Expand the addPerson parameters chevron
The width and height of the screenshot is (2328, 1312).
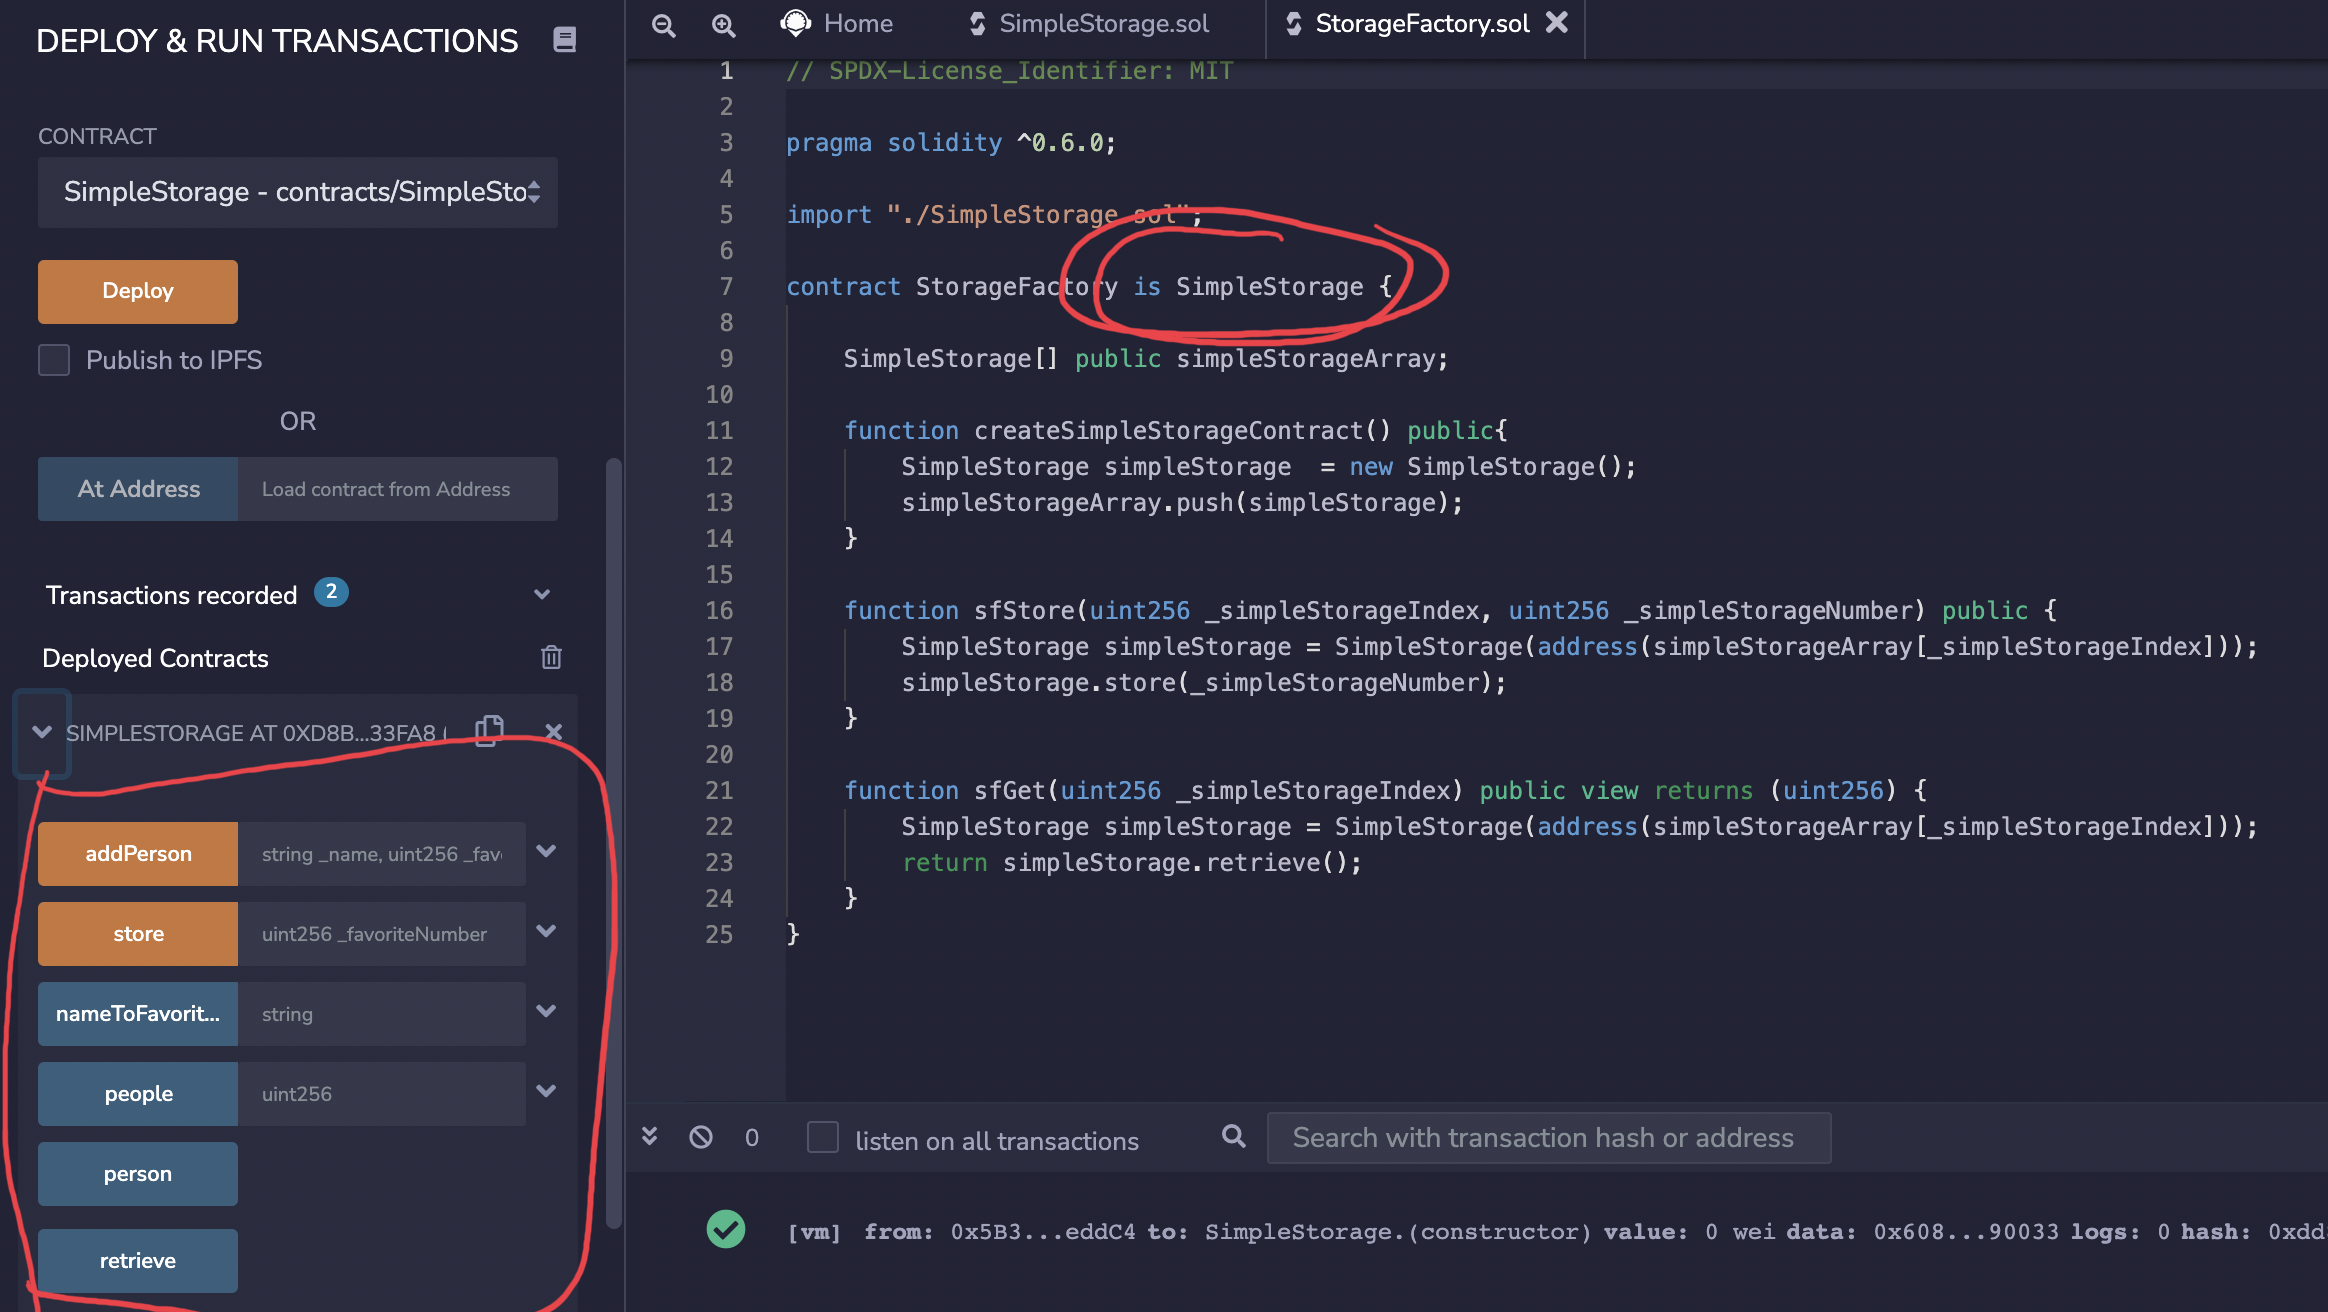pos(546,852)
